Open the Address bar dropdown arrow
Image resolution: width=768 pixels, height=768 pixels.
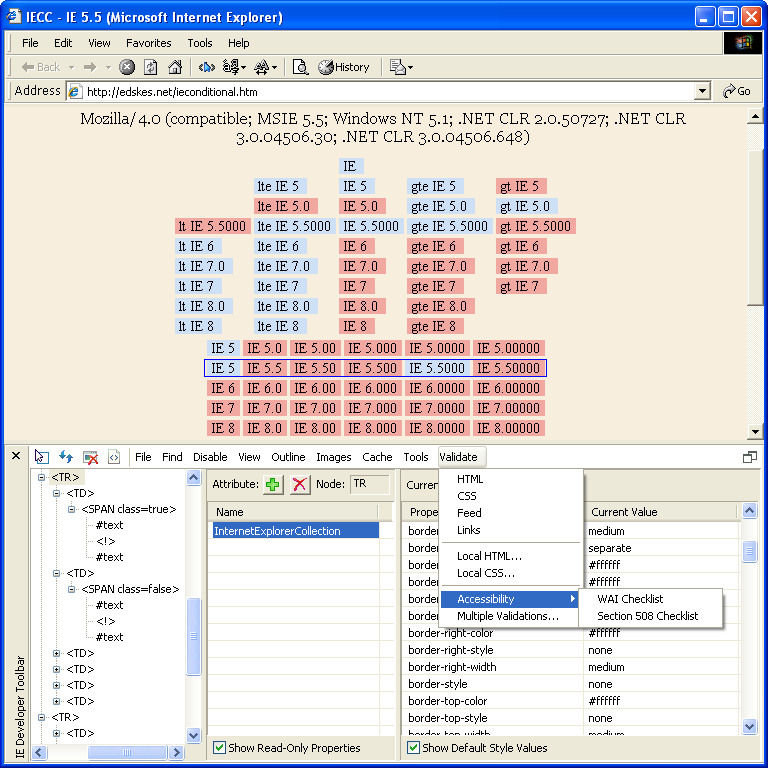click(702, 91)
